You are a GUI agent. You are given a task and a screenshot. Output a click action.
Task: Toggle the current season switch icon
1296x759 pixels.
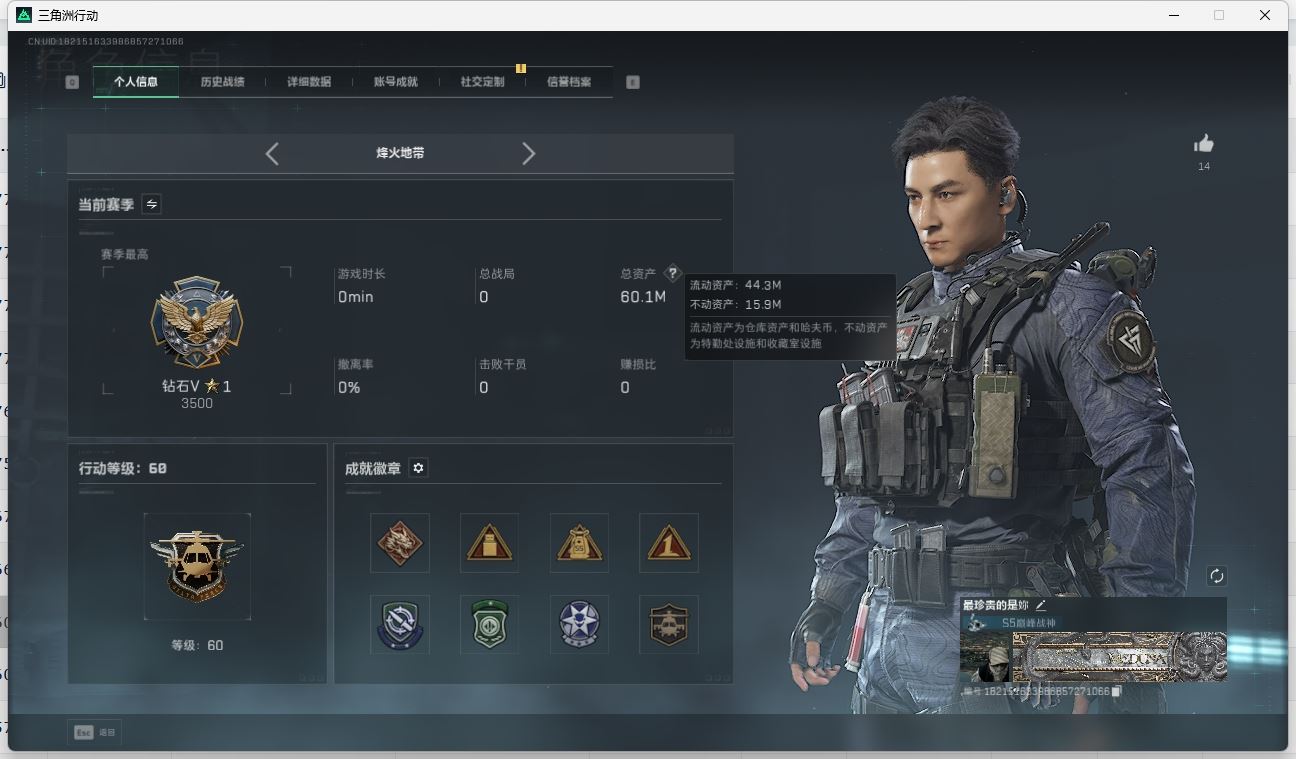(x=151, y=204)
